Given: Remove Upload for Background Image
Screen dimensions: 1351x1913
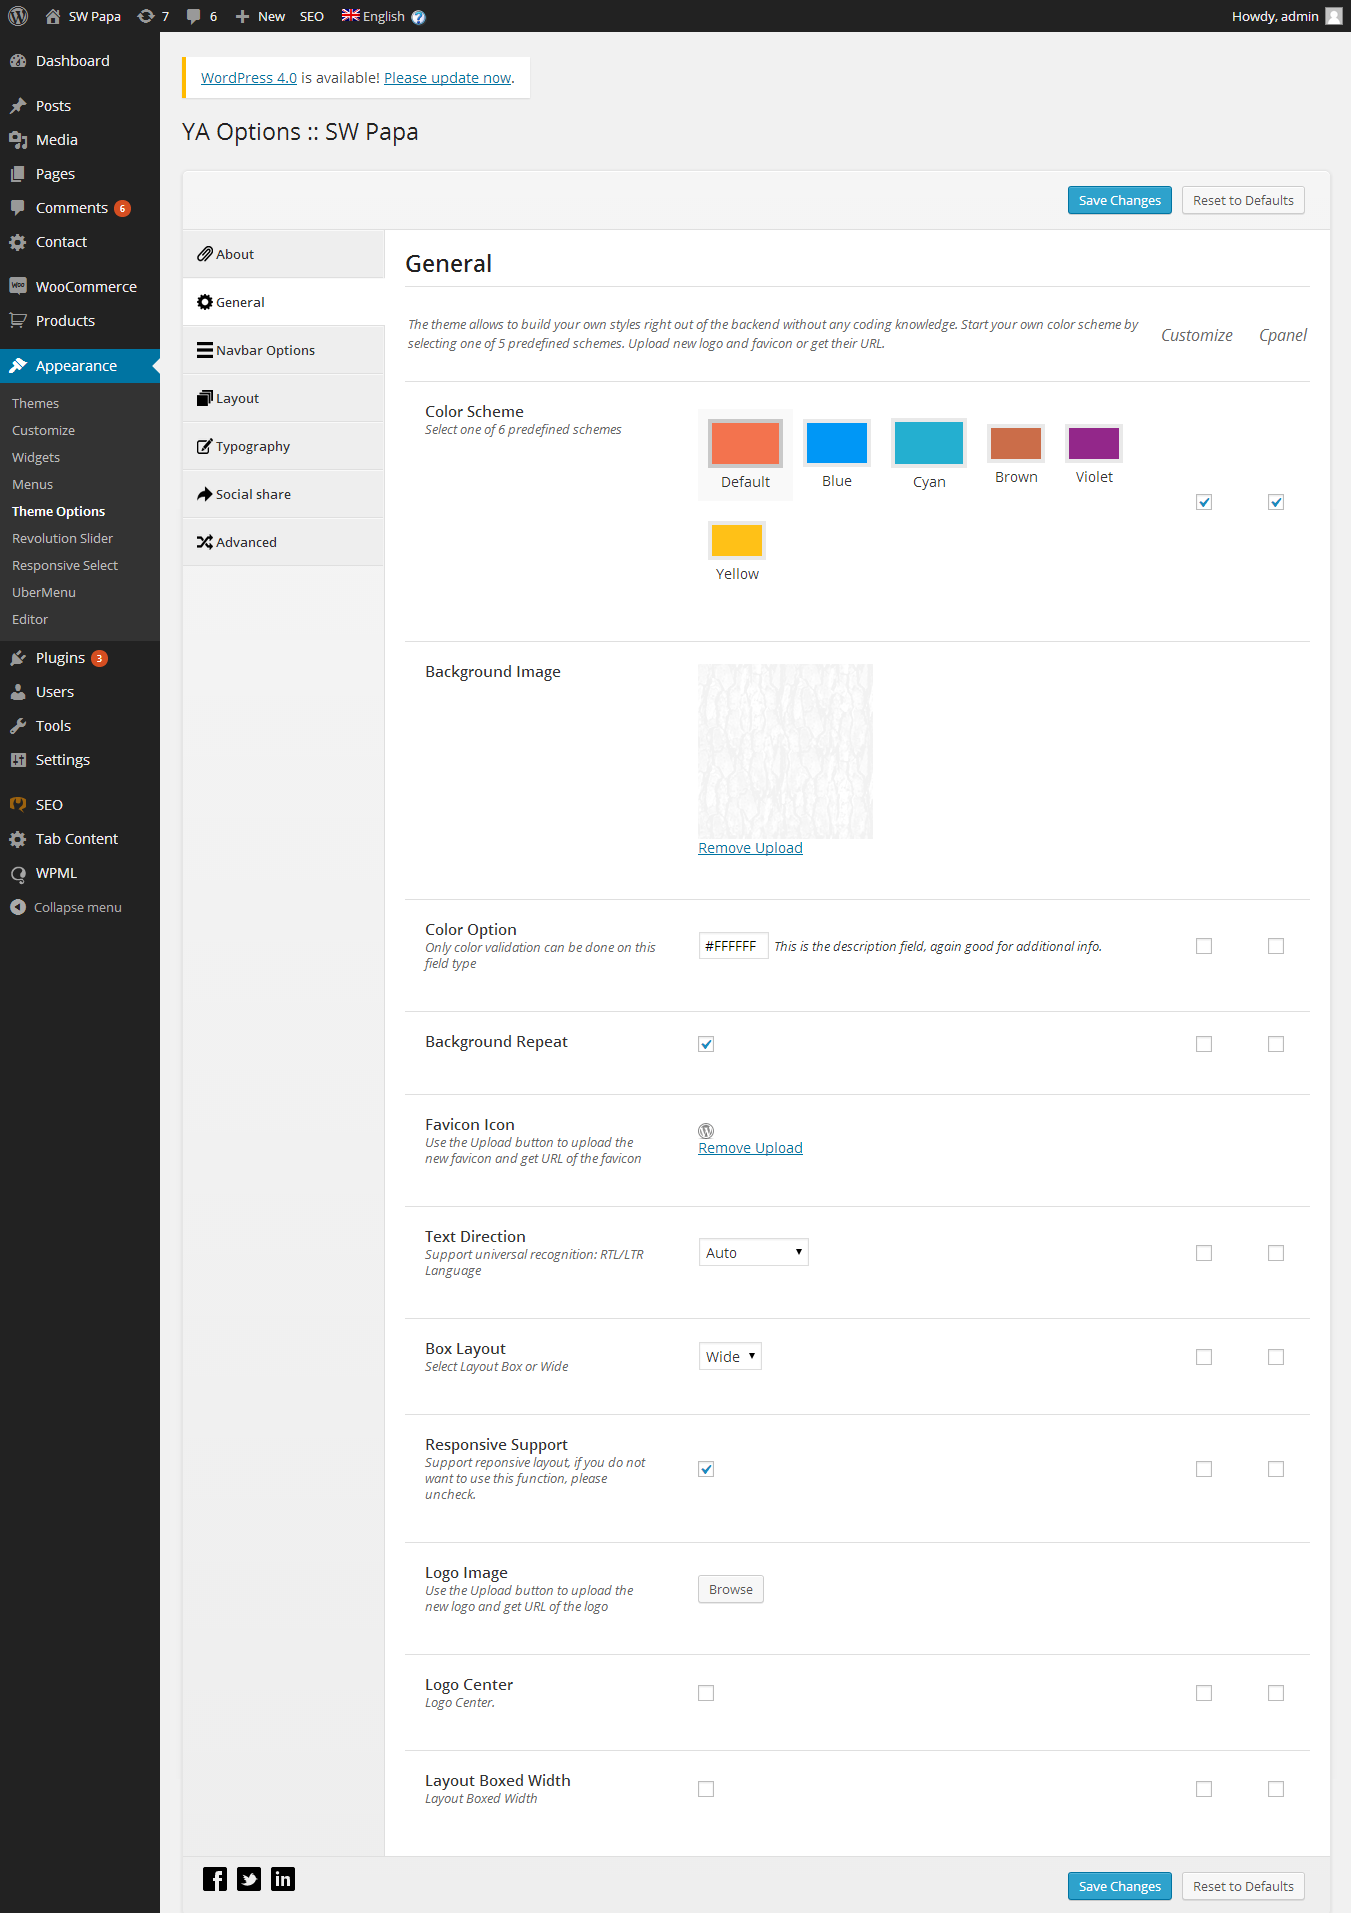Looking at the screenshot, I should 750,848.
